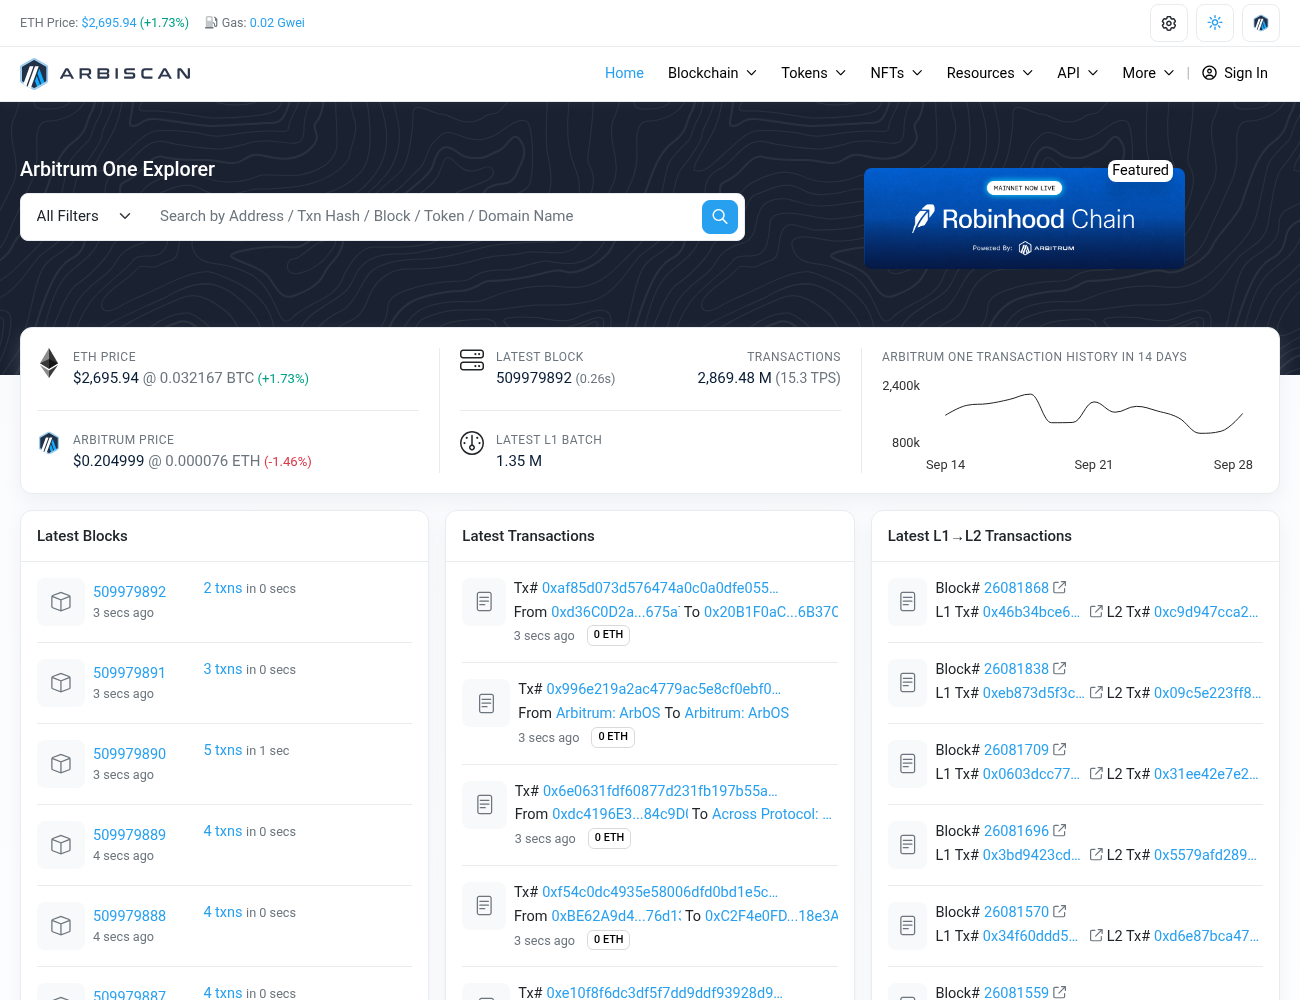Expand the All Filters dropdown

coord(84,216)
